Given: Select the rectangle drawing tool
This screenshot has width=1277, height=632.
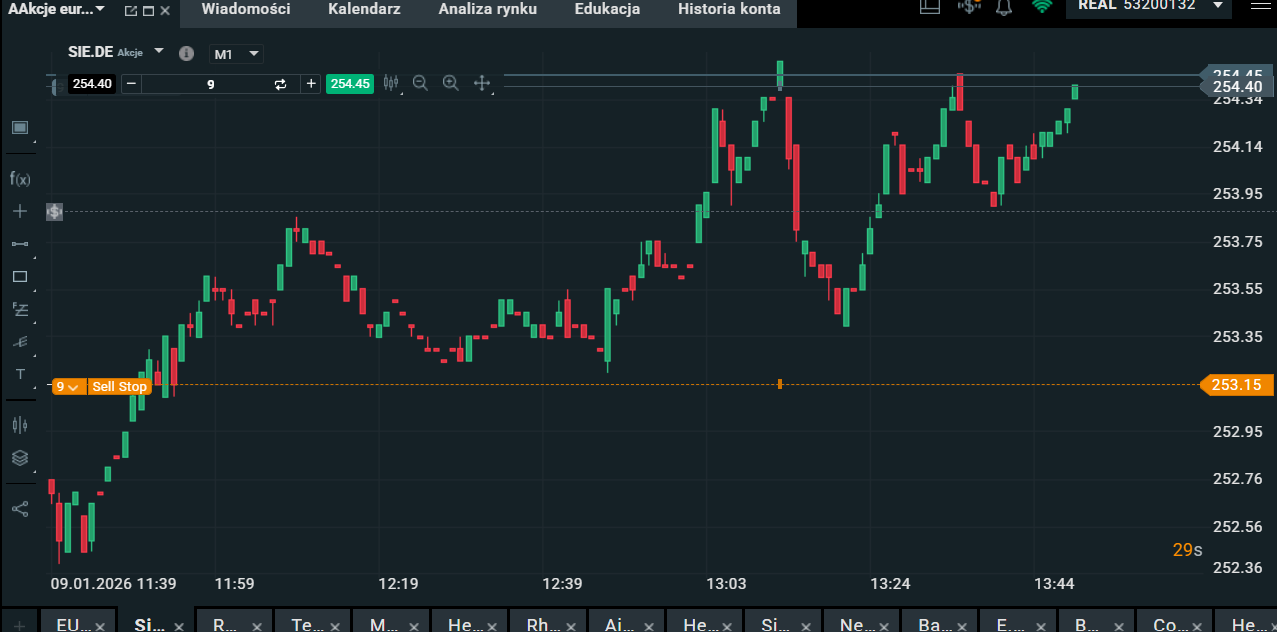Looking at the screenshot, I should 20,277.
